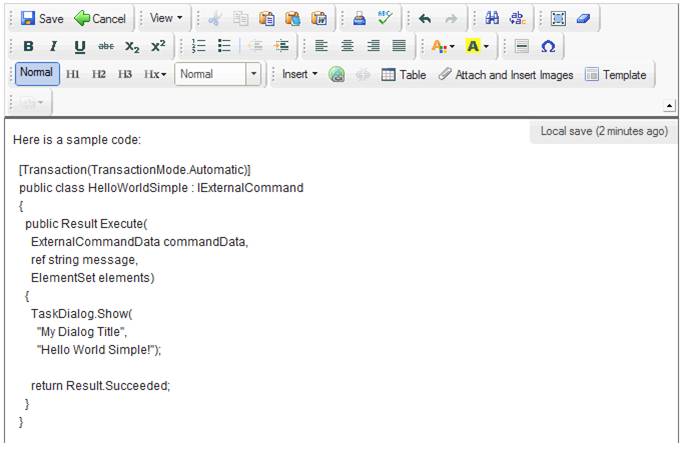The height and width of the screenshot is (451, 683).
Task: Open the grayed dropdown on the last toolbar row
Action: point(32,103)
